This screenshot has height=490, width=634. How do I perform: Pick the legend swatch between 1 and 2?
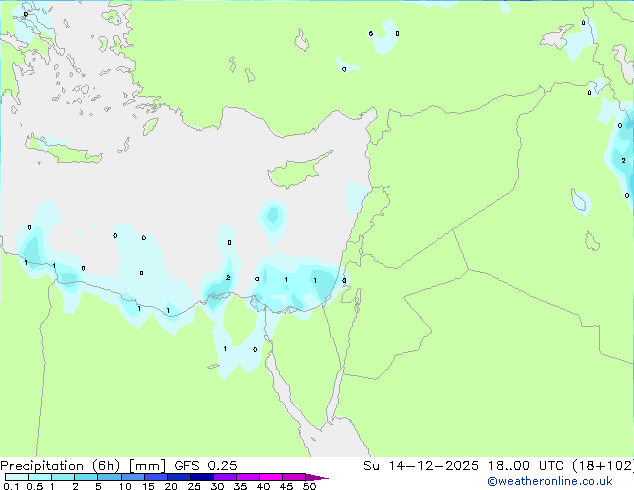63,477
